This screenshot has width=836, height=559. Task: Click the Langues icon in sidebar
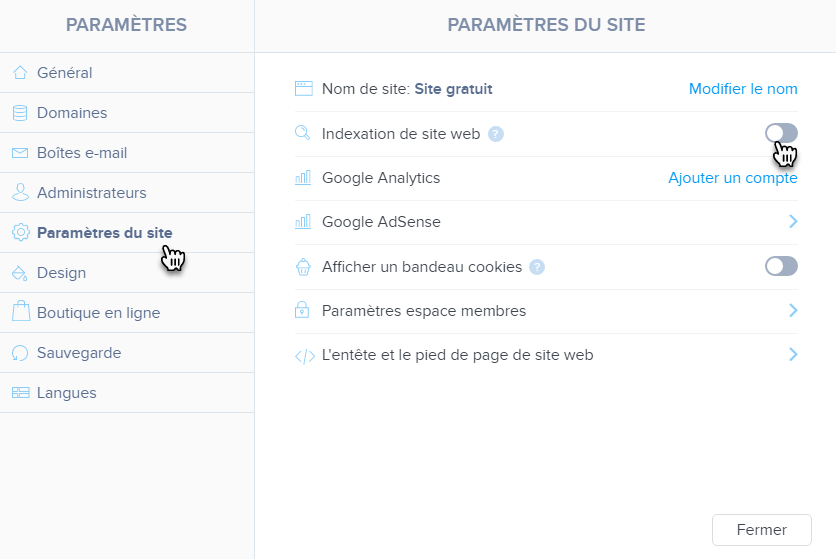tap(20, 393)
